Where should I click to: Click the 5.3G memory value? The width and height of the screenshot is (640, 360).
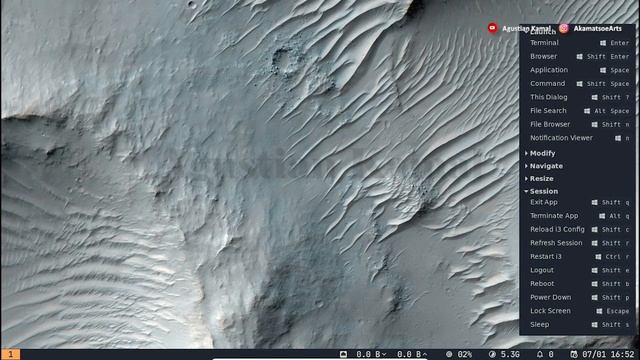pos(510,354)
